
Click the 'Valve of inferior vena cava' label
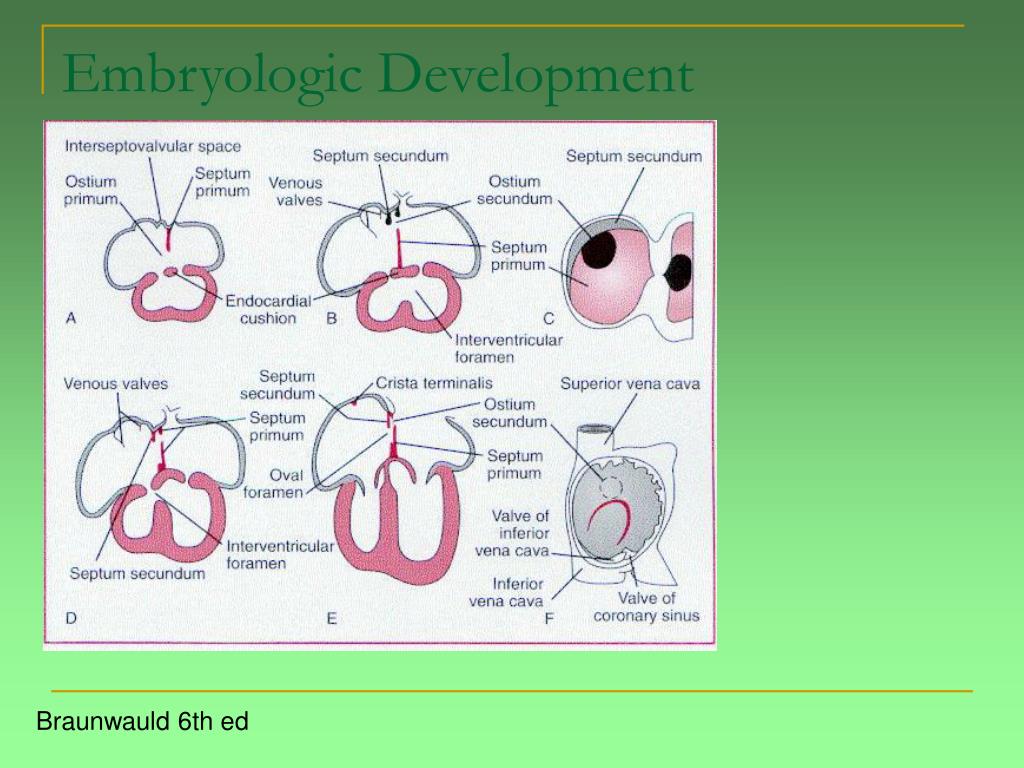click(x=513, y=534)
